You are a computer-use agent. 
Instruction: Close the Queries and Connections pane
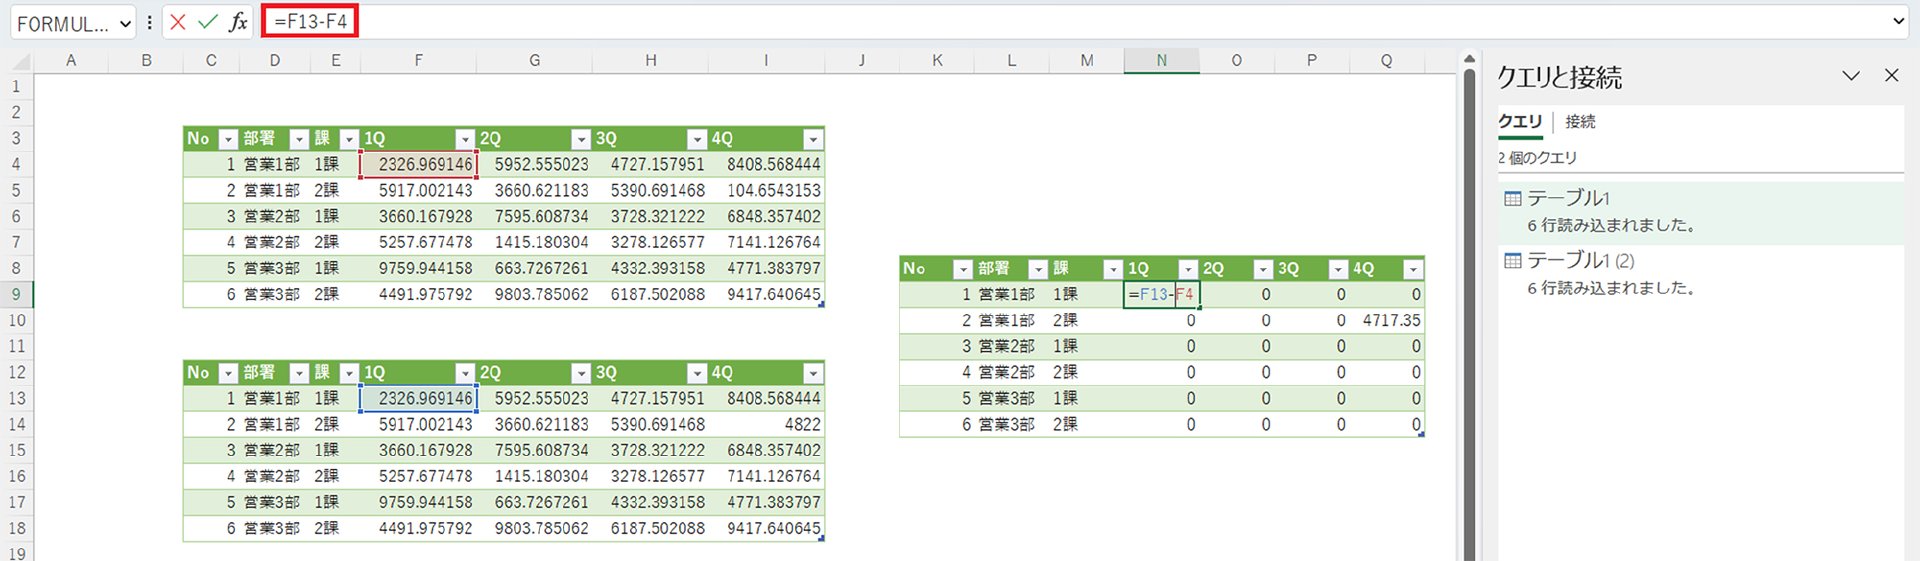click(1891, 75)
